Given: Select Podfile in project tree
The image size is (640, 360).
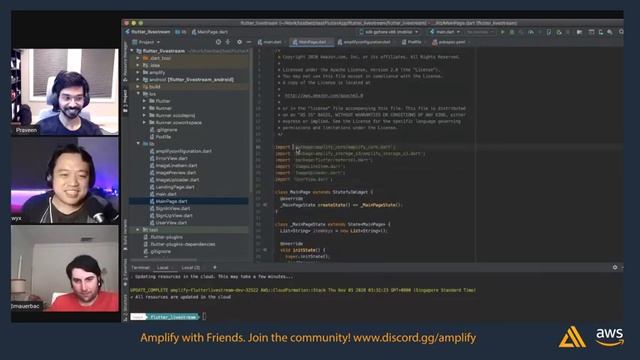Looking at the screenshot, I should pos(163,137).
